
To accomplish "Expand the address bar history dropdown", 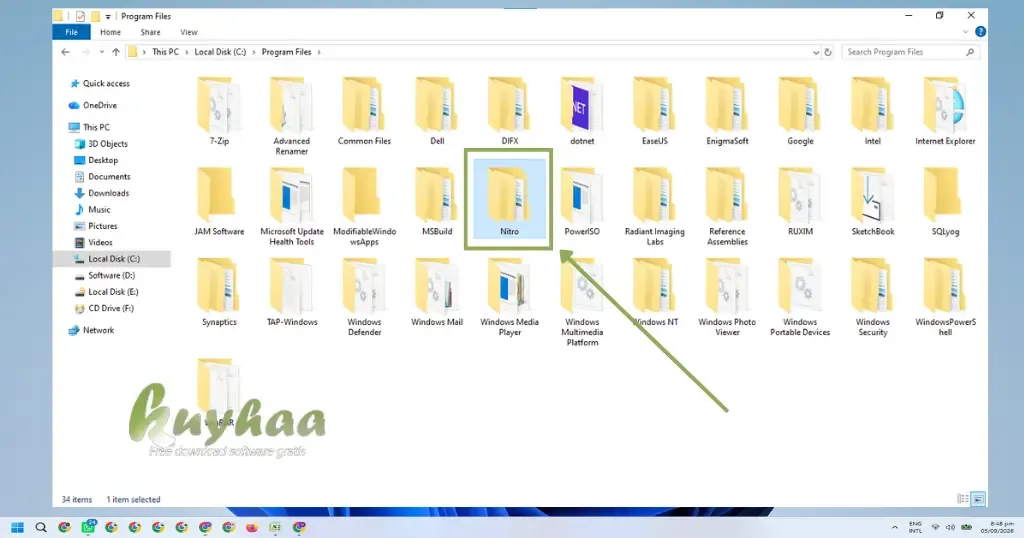I will coord(816,52).
